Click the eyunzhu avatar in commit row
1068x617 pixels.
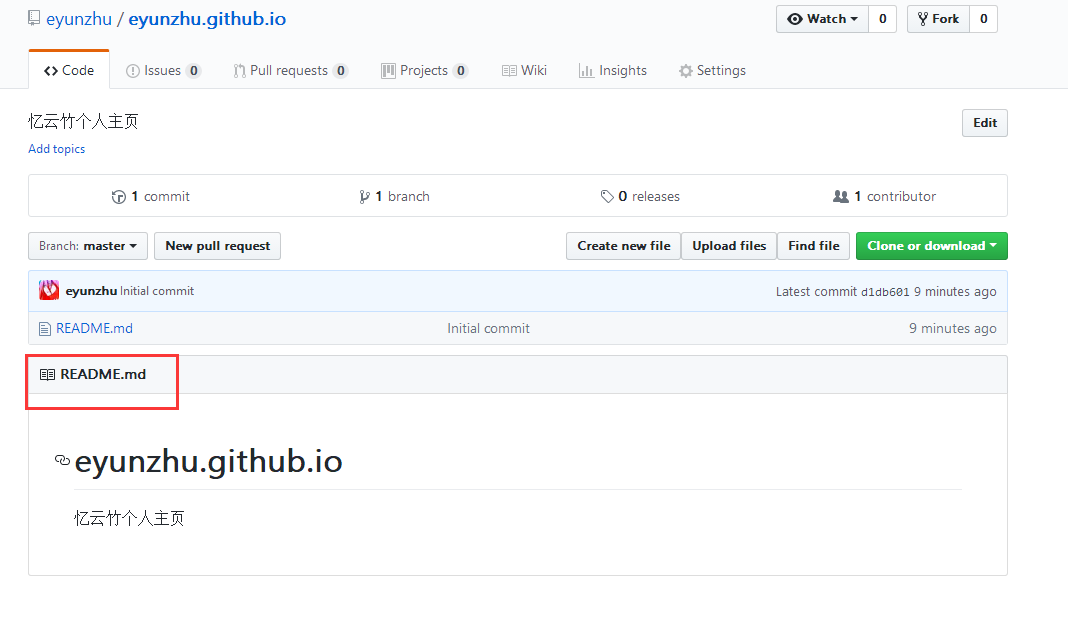49,291
